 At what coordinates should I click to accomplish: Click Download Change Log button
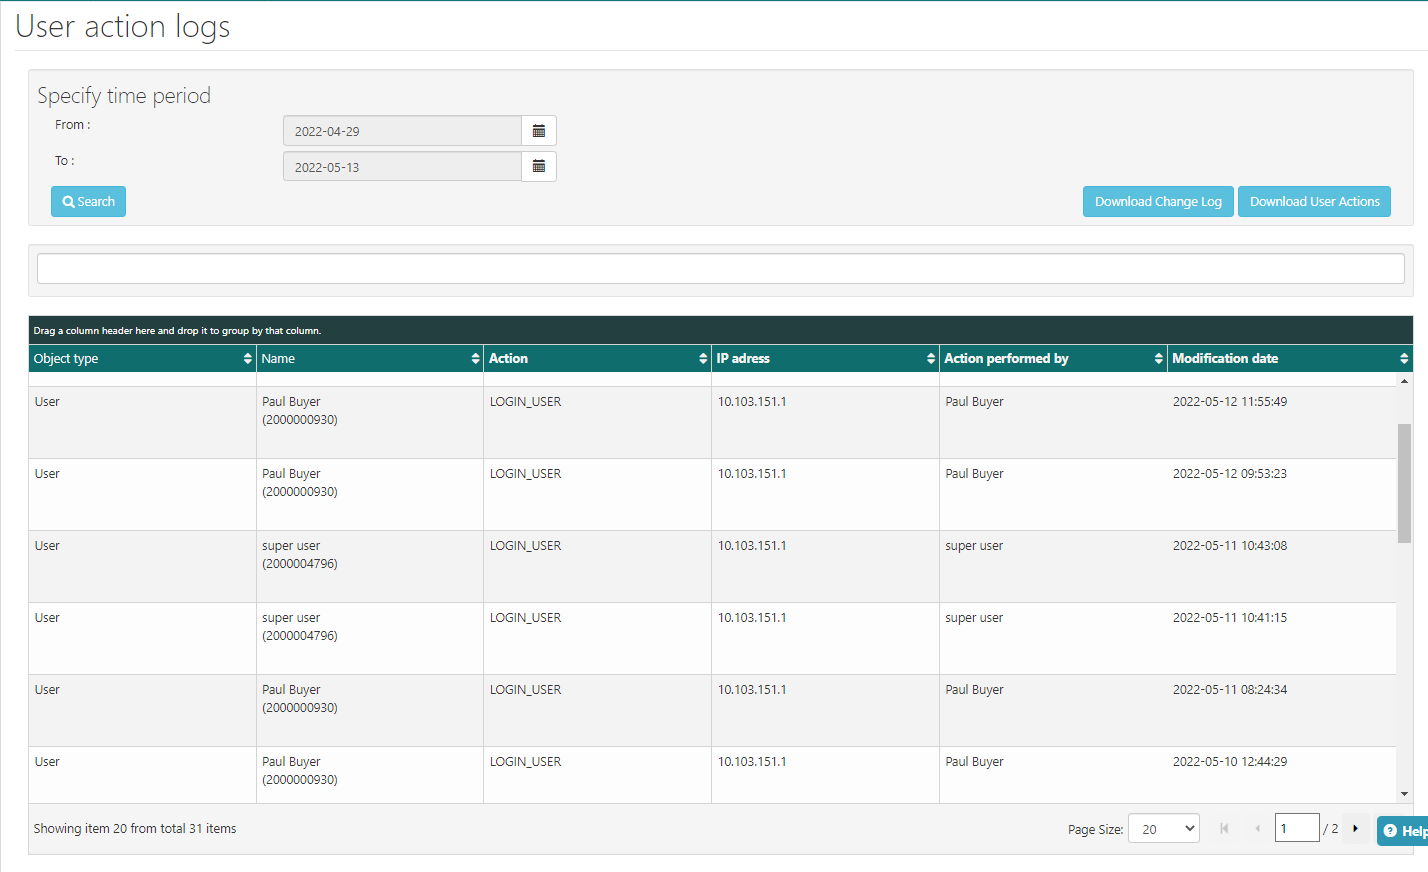(1158, 202)
